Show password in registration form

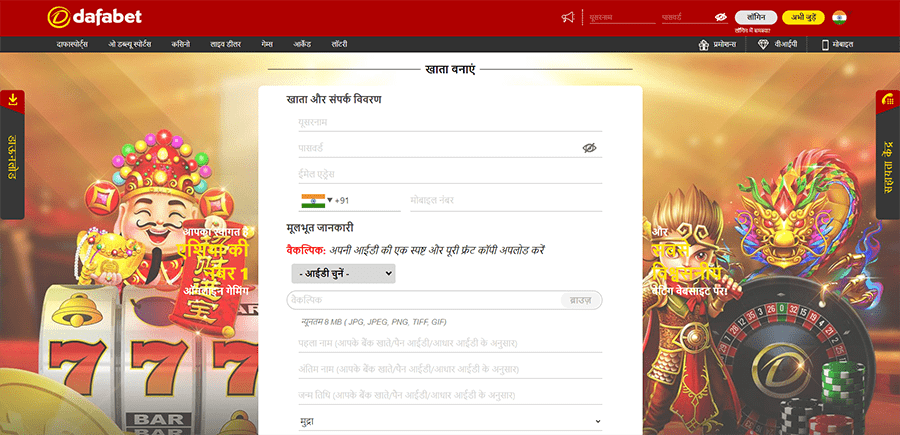pos(589,148)
